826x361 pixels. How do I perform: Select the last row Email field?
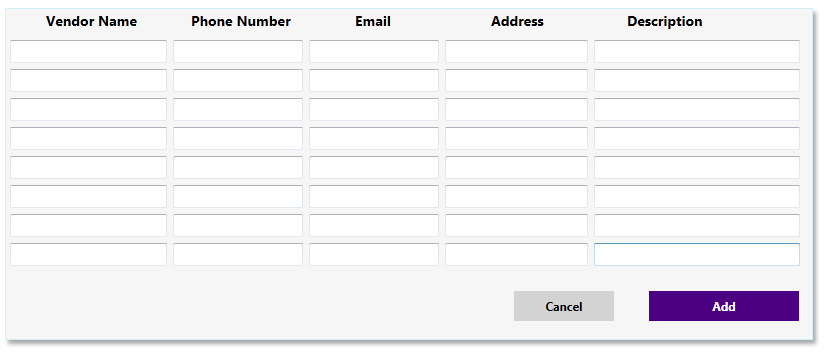coord(373,254)
